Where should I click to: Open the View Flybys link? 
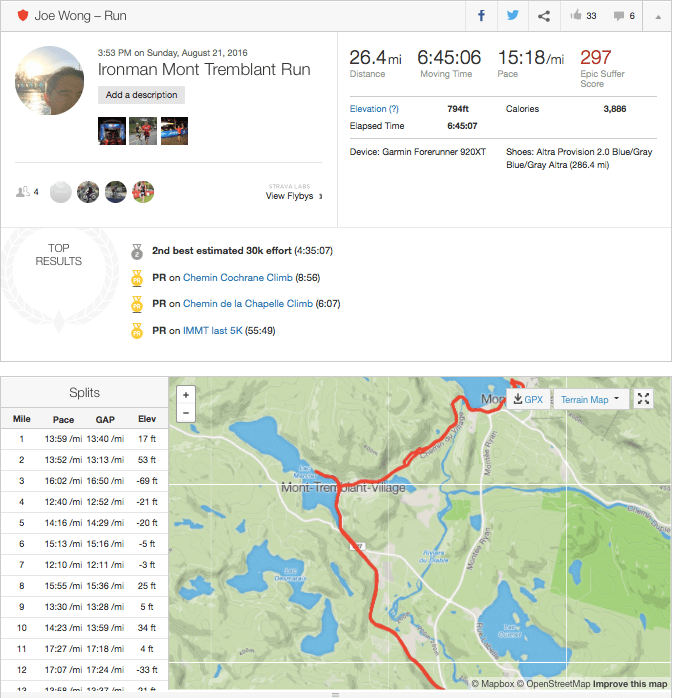[290, 196]
